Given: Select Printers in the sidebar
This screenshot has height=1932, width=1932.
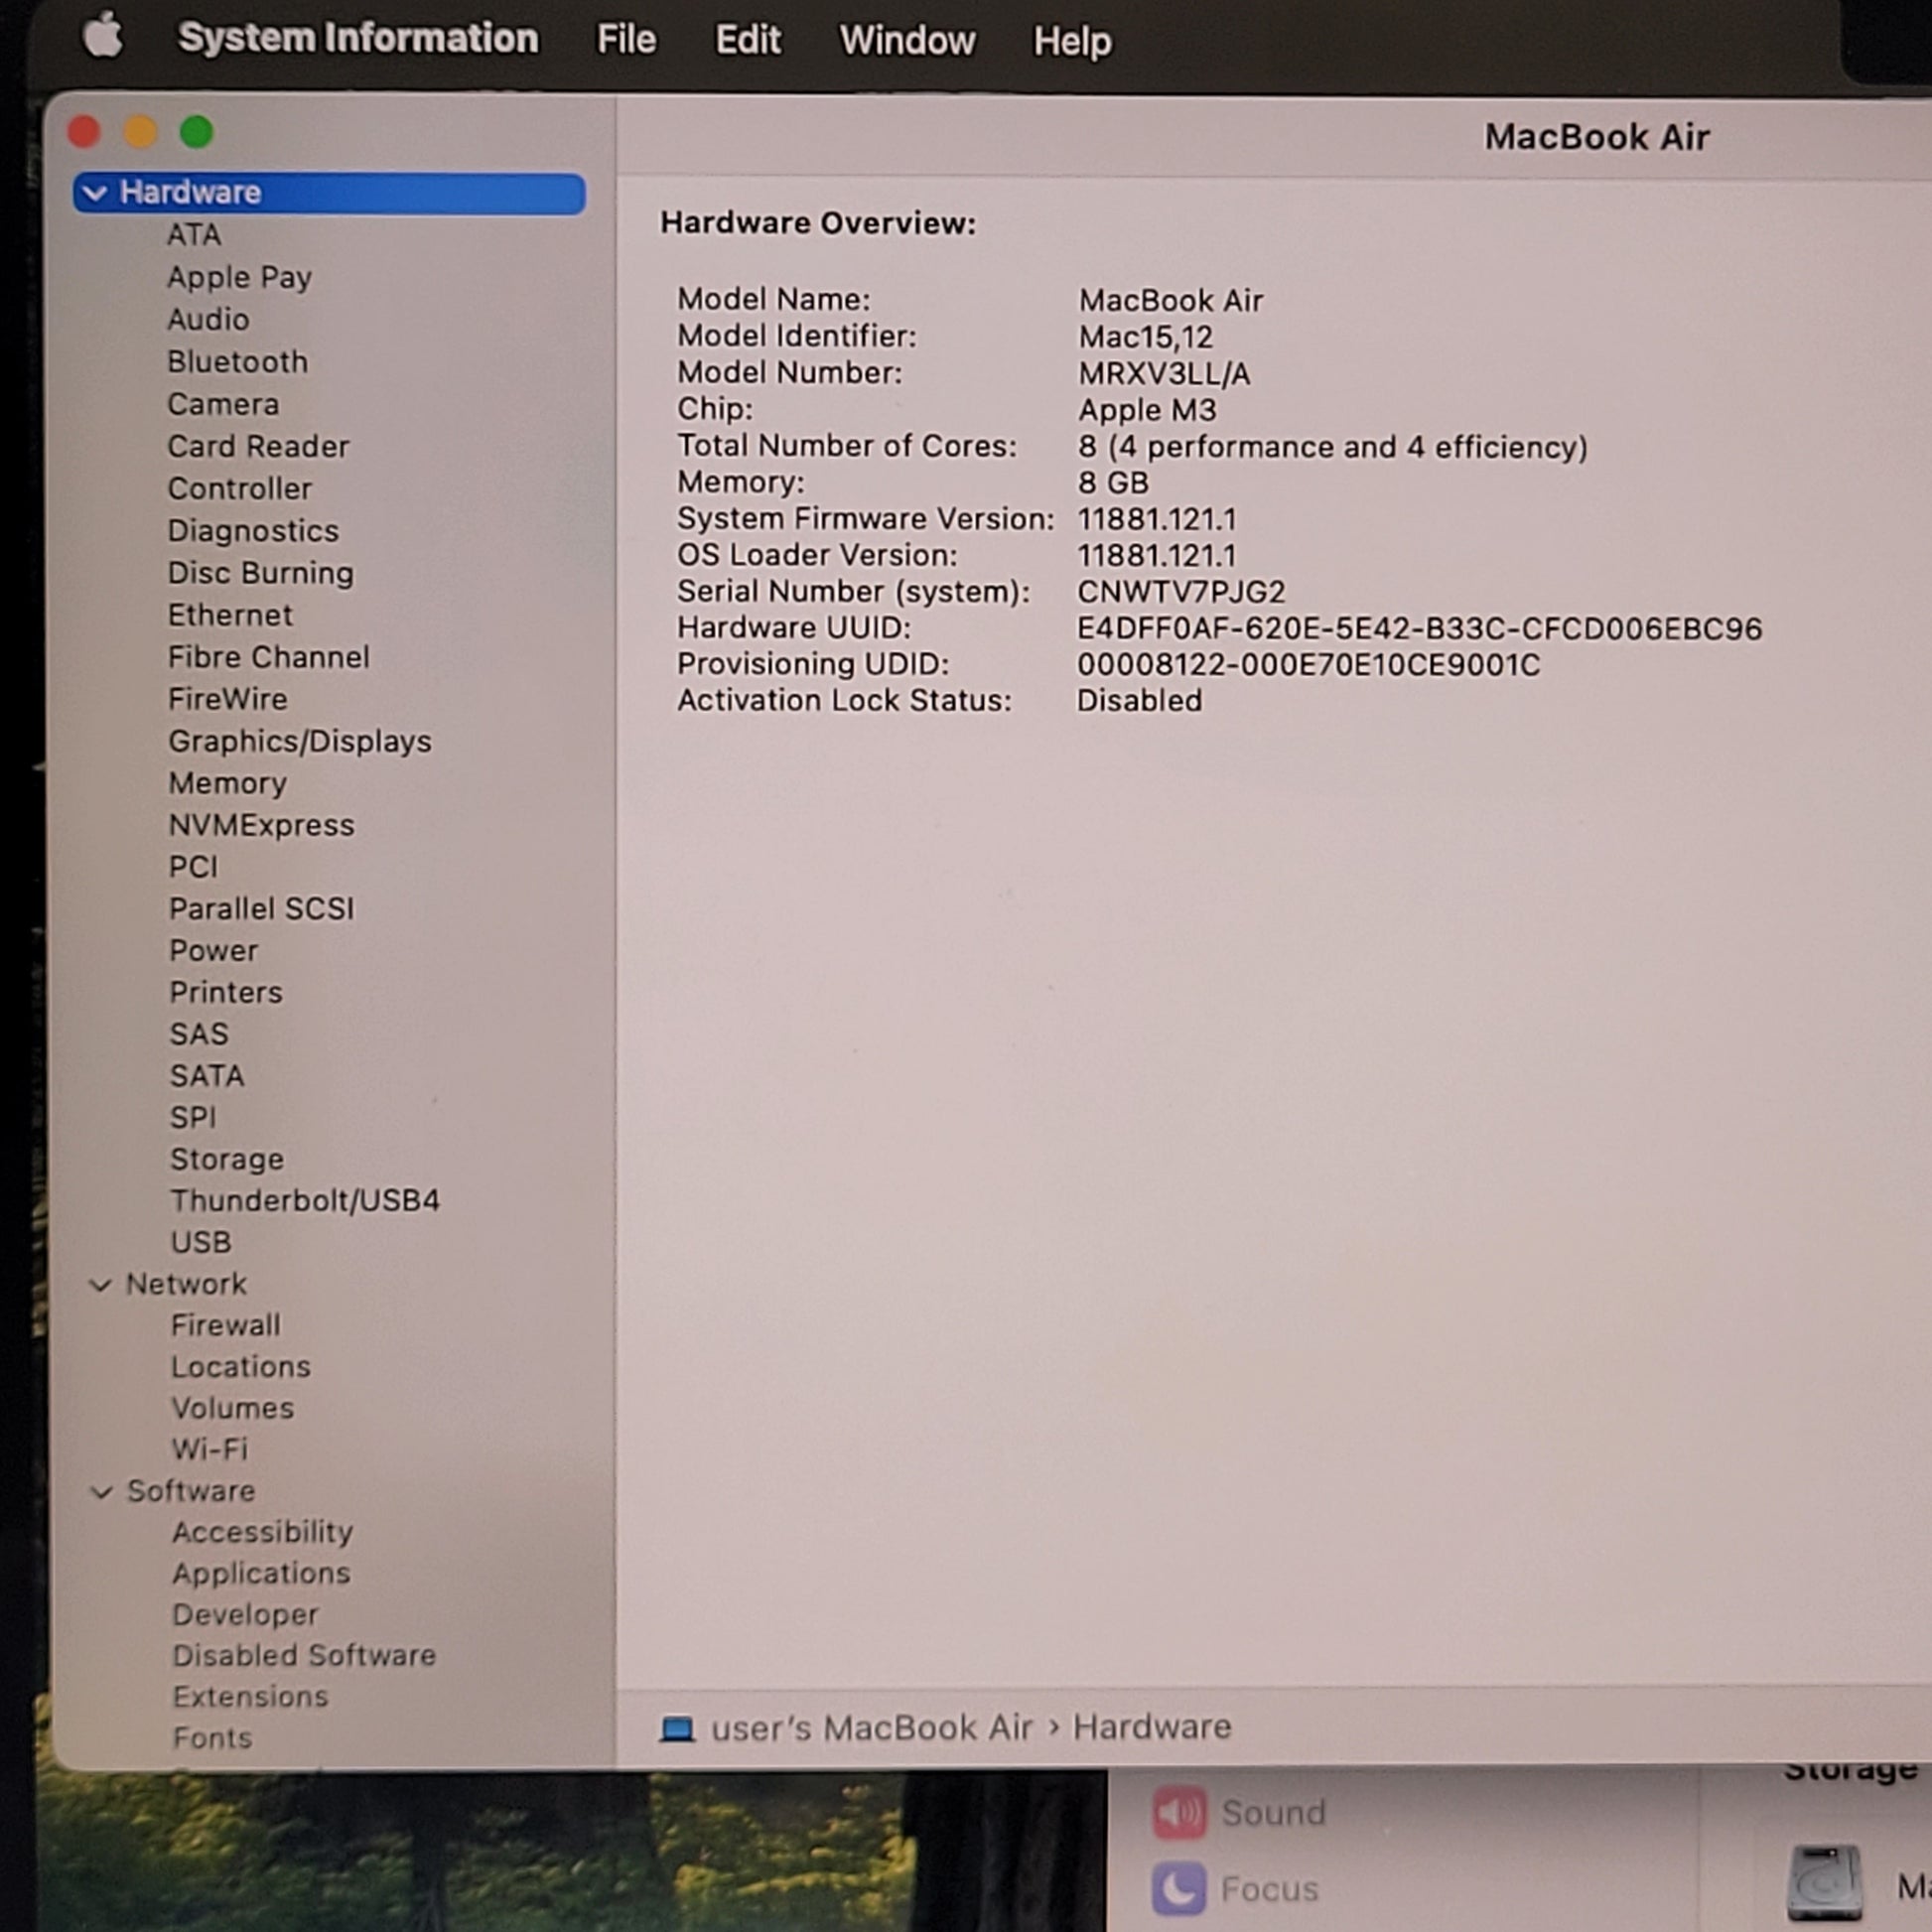Looking at the screenshot, I should pos(226,992).
